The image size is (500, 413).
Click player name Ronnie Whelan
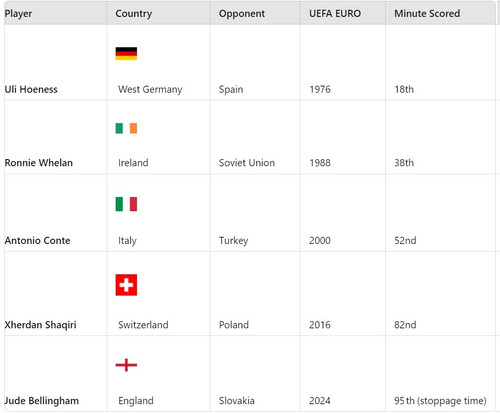[39, 163]
